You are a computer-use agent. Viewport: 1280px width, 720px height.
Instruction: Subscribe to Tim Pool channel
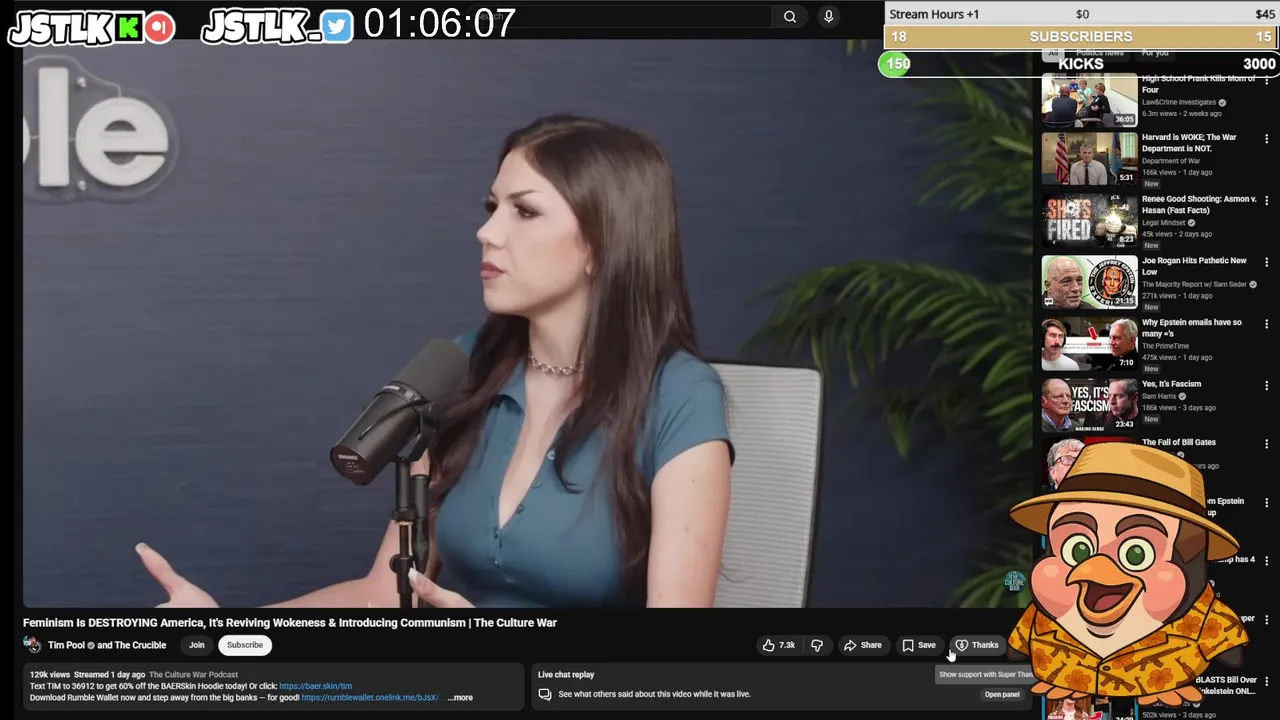(x=245, y=645)
